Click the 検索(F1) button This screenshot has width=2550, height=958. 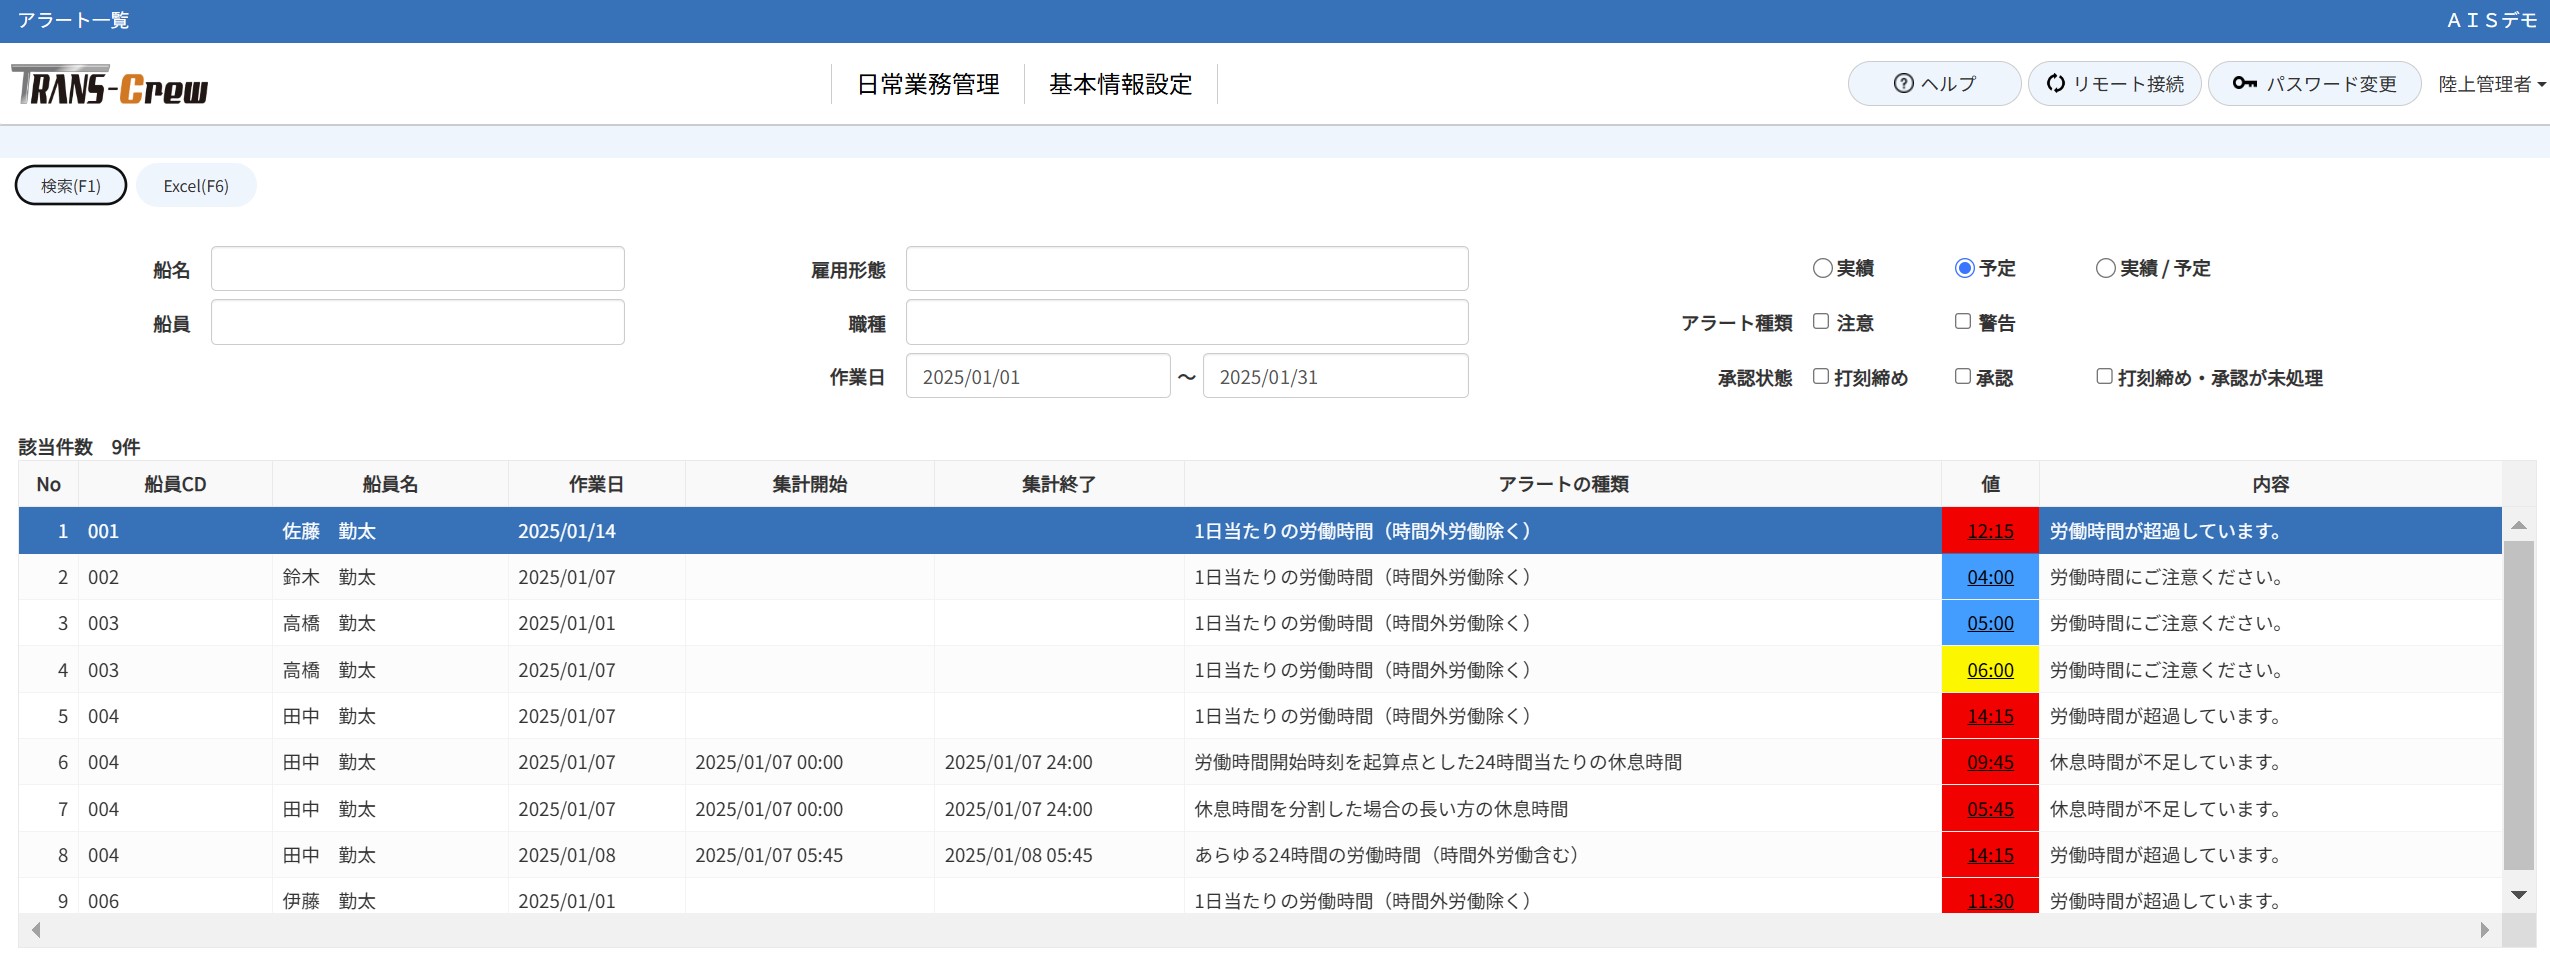[71, 185]
